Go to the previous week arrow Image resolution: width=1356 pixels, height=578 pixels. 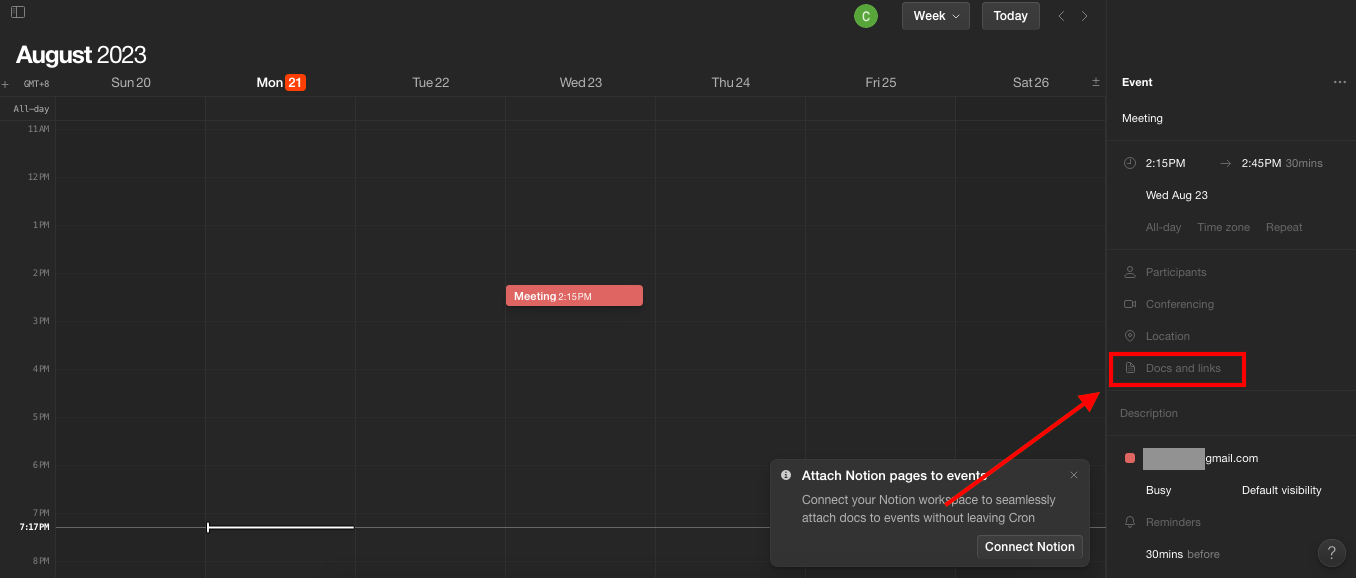(1061, 16)
